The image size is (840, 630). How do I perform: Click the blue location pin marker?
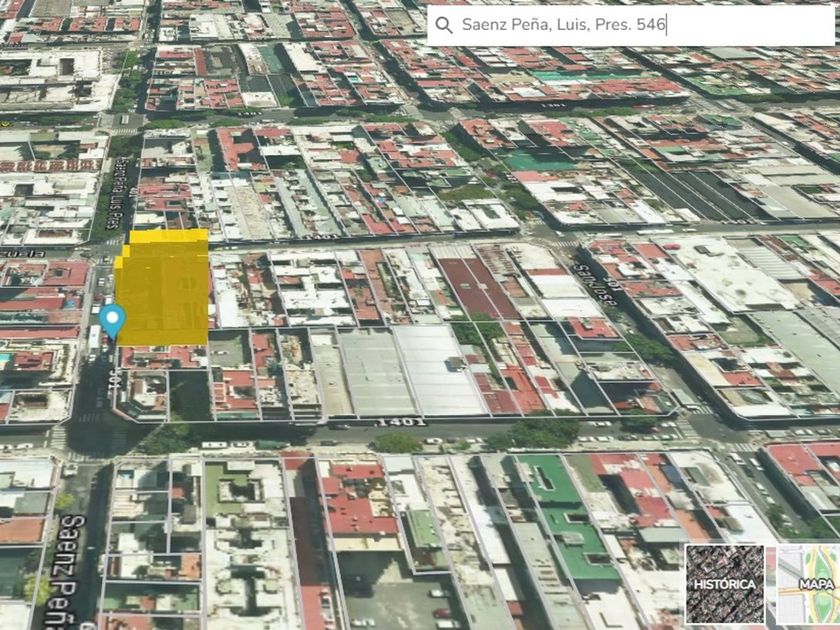(112, 320)
